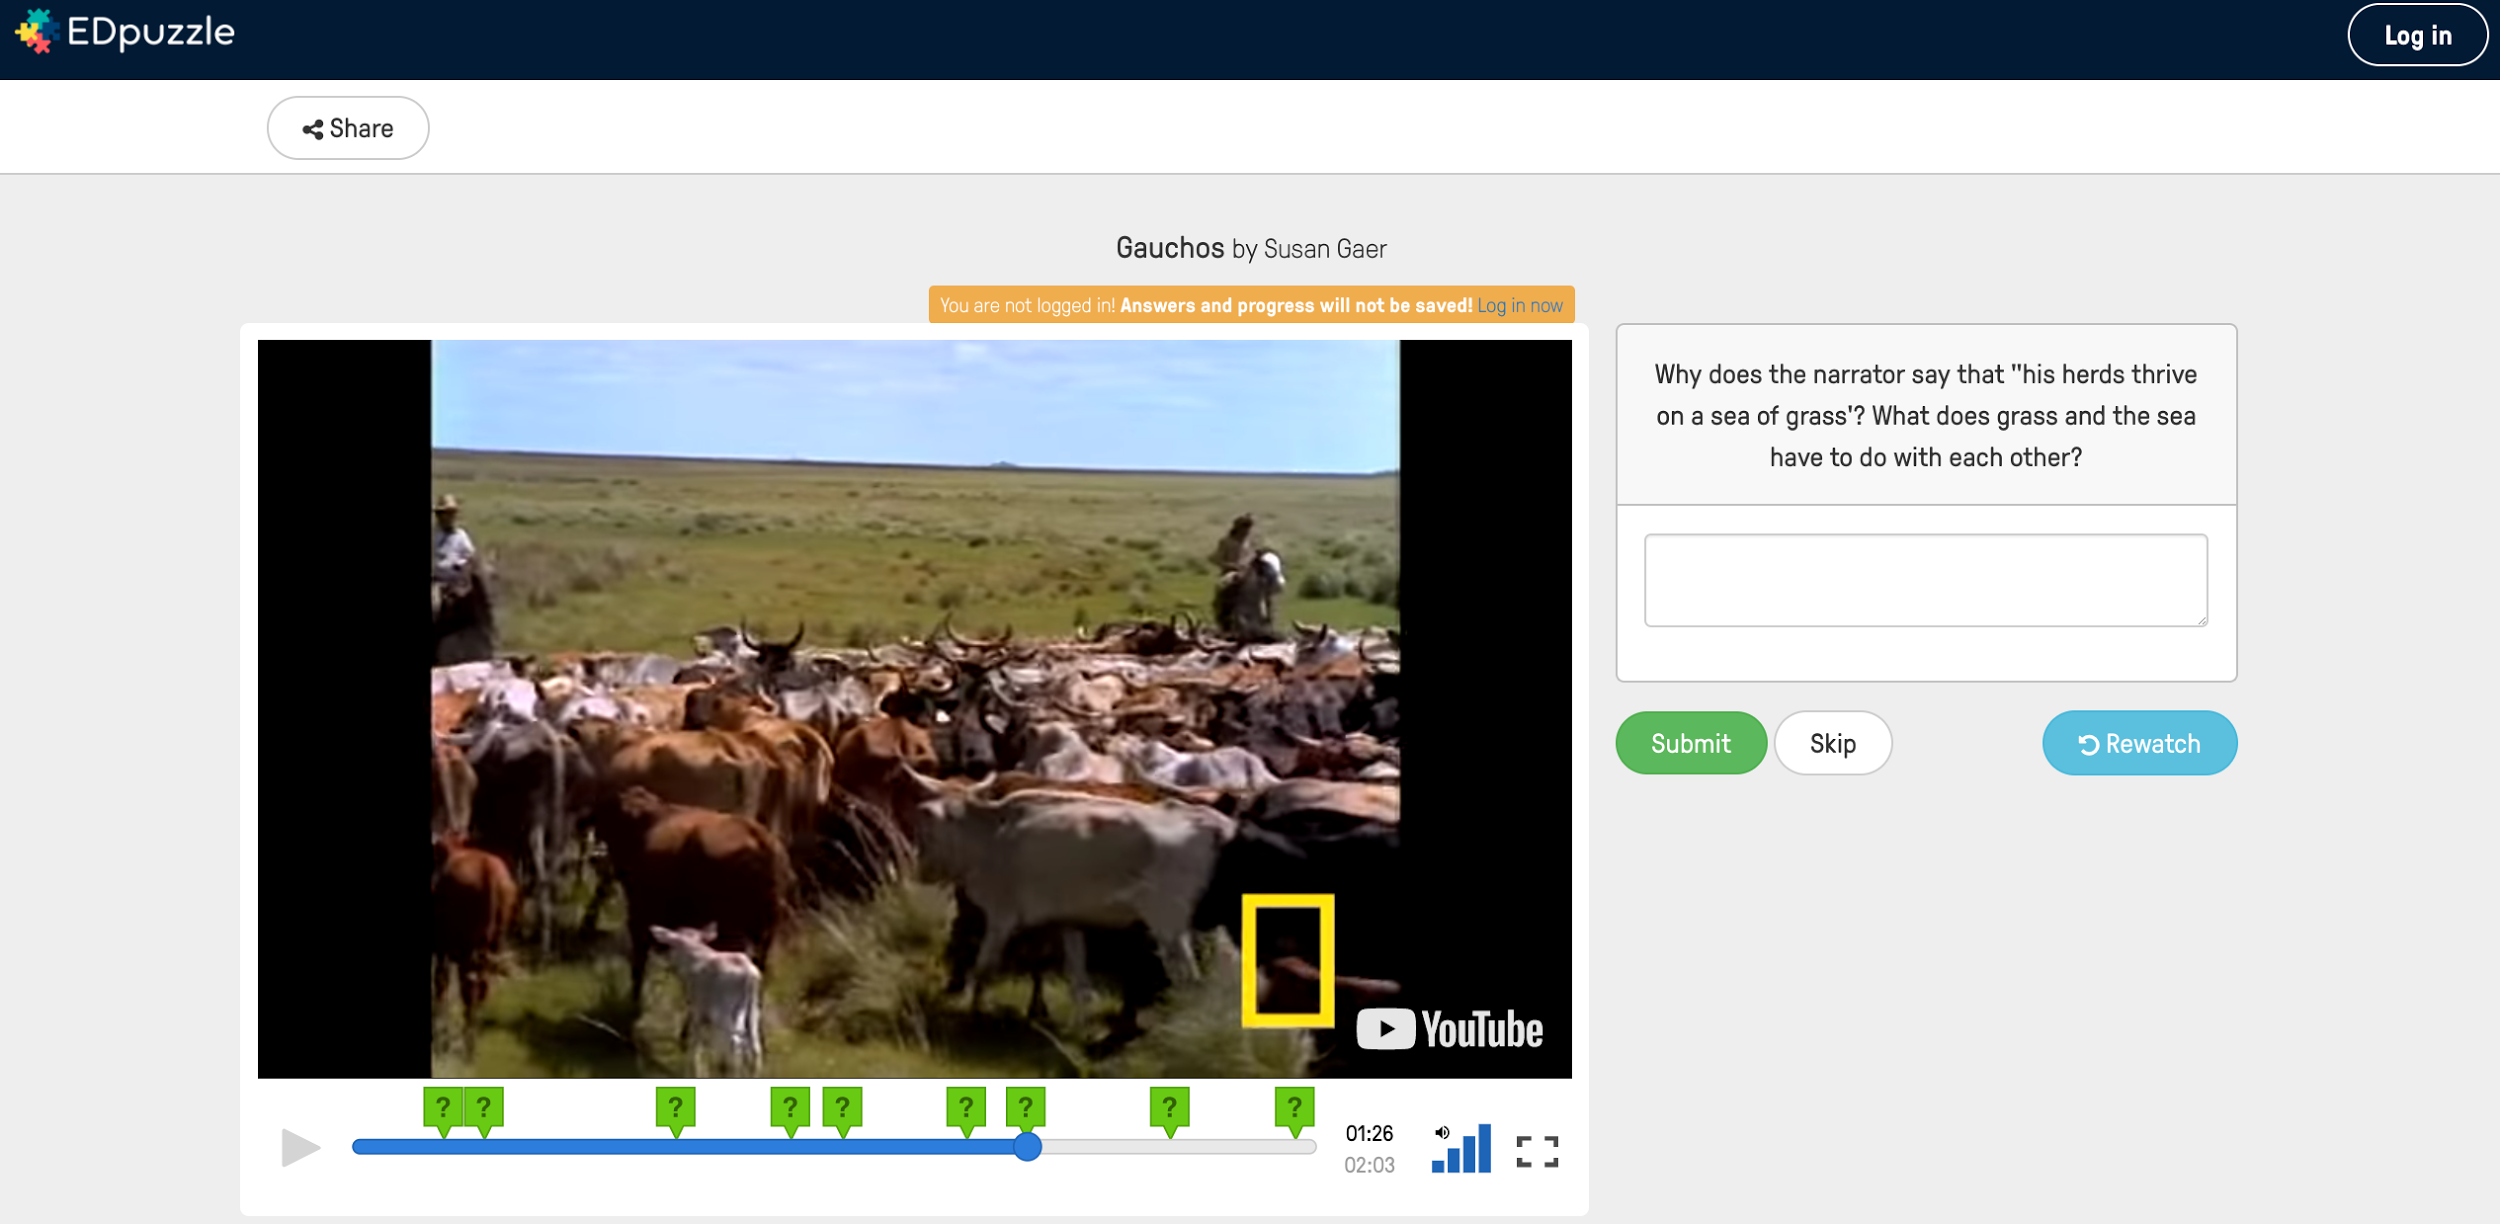The height and width of the screenshot is (1224, 2500).
Task: Click the second green question marker
Action: [484, 1108]
